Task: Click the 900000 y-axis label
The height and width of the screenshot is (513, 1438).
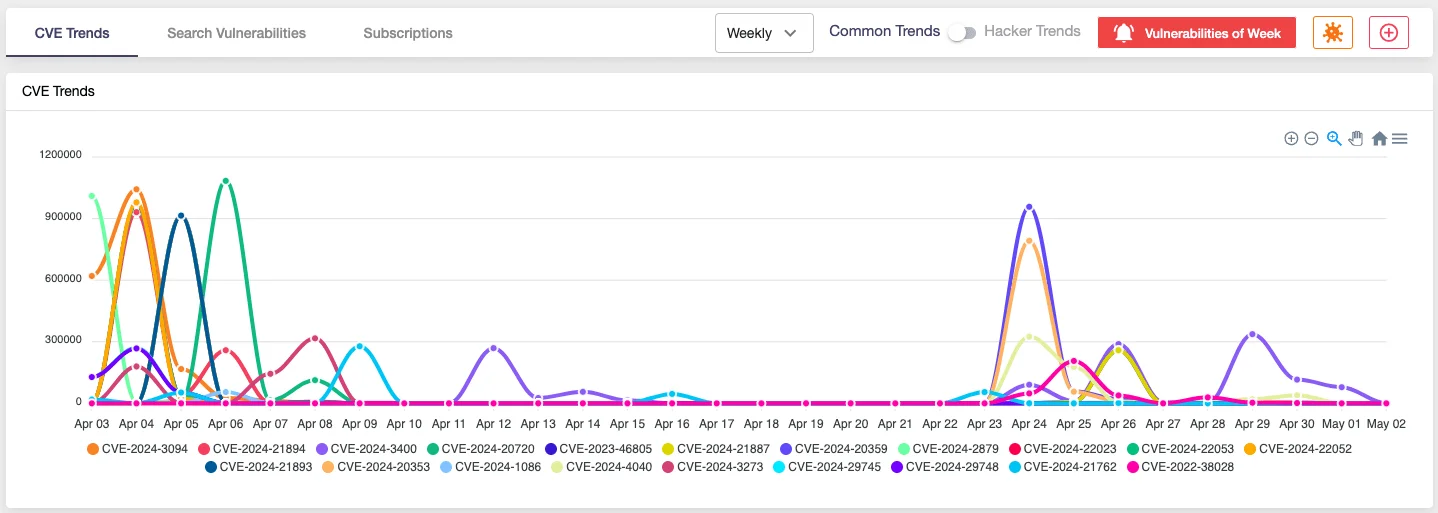Action: point(64,217)
